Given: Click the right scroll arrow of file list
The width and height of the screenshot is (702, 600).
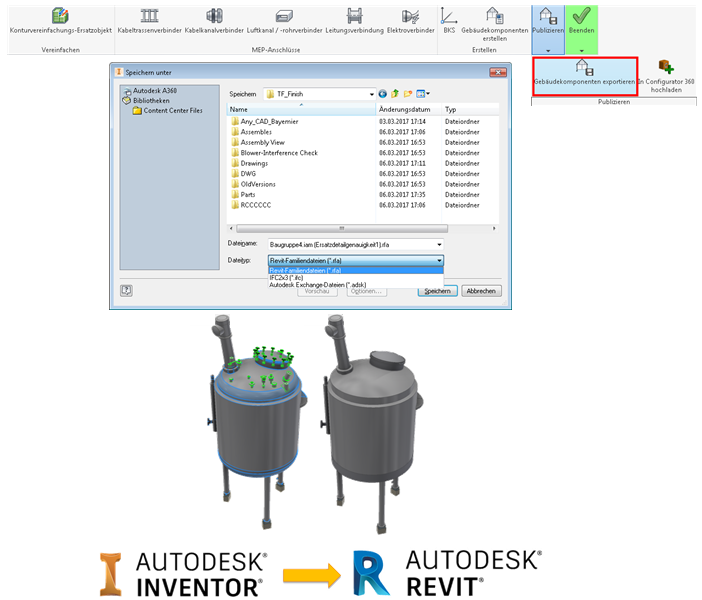Looking at the screenshot, I should [x=494, y=228].
